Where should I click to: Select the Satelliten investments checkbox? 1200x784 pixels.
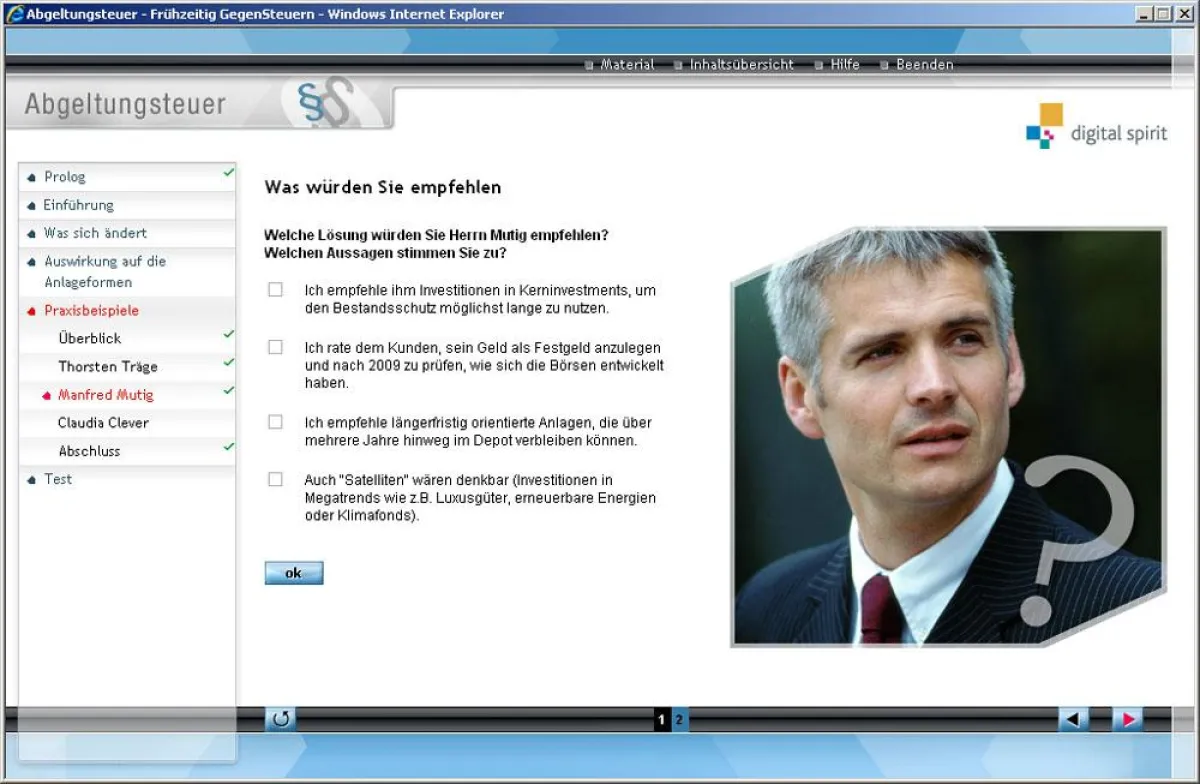click(x=275, y=479)
